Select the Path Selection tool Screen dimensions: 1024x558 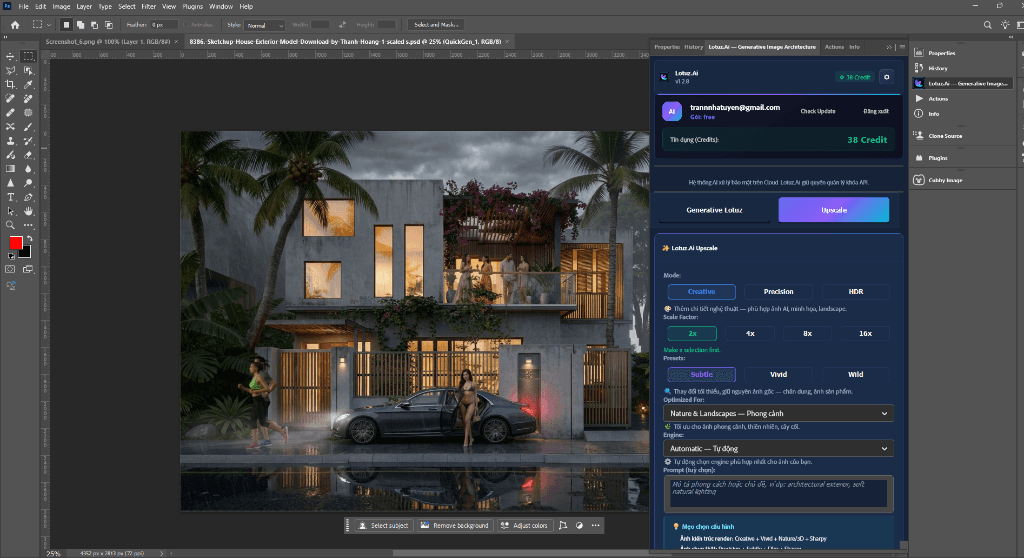coord(10,211)
